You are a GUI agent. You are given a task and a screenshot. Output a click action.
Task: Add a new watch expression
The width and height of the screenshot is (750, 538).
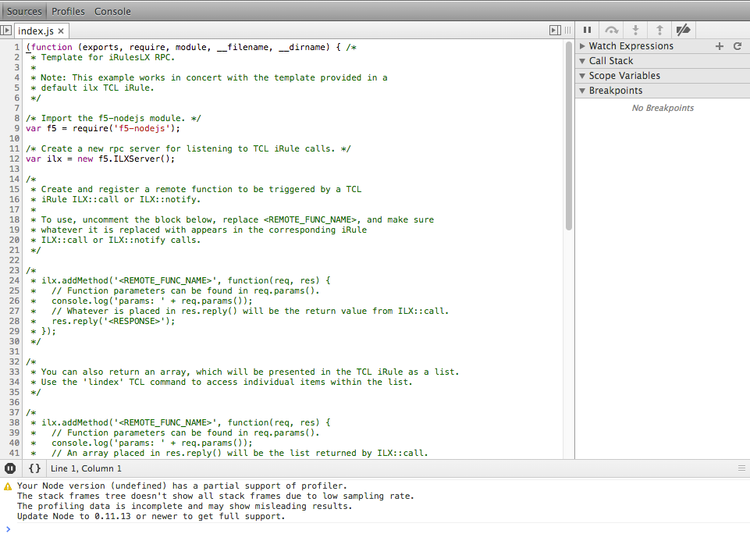719,46
